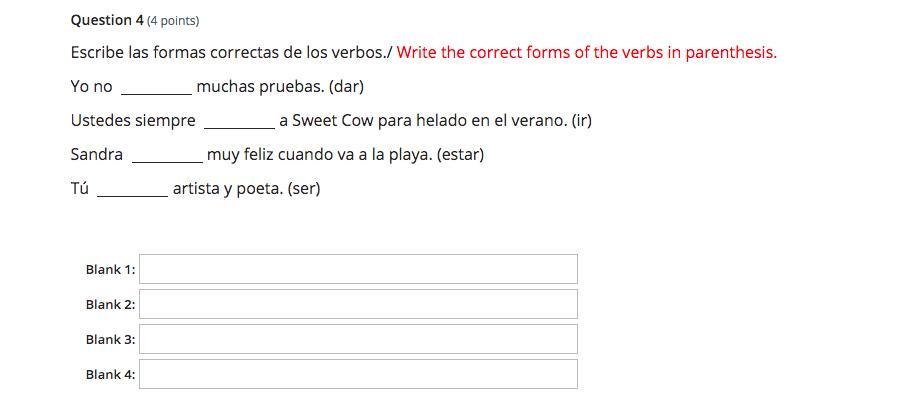This screenshot has height=404, width=908.
Task: Select the Blank 3 input box
Action: pos(358,339)
